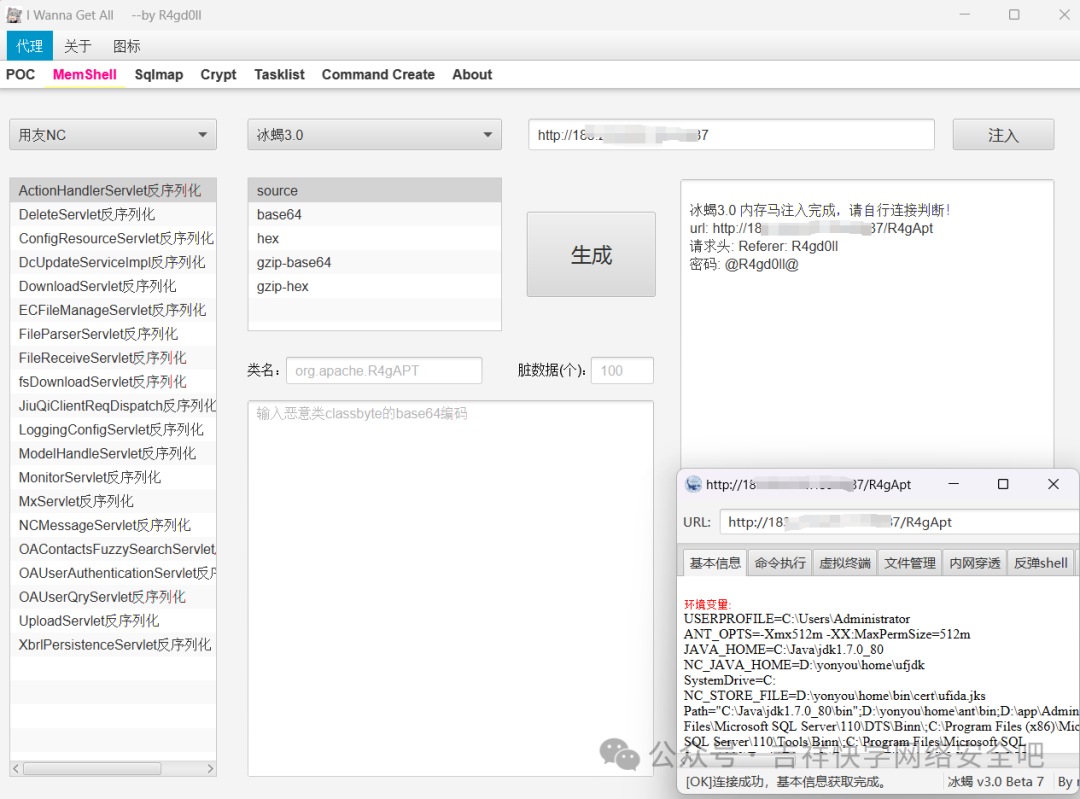This screenshot has height=799, width=1080.
Task: Expand the 冰蝎3.0 shell type dropdown
Action: coord(375,134)
